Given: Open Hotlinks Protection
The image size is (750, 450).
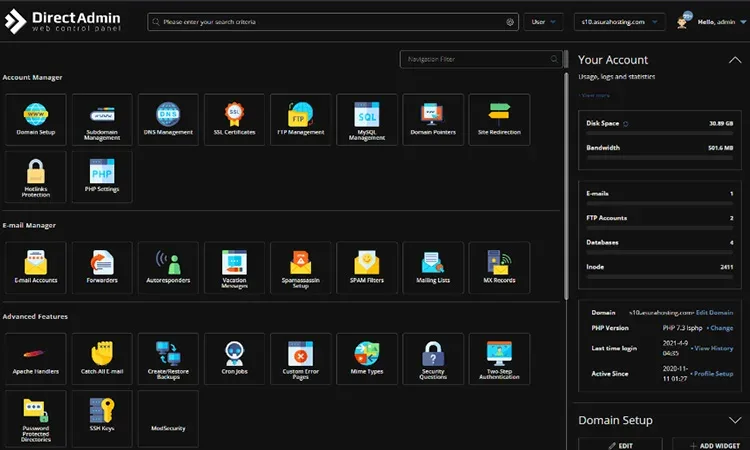Looking at the screenshot, I should coord(36,177).
